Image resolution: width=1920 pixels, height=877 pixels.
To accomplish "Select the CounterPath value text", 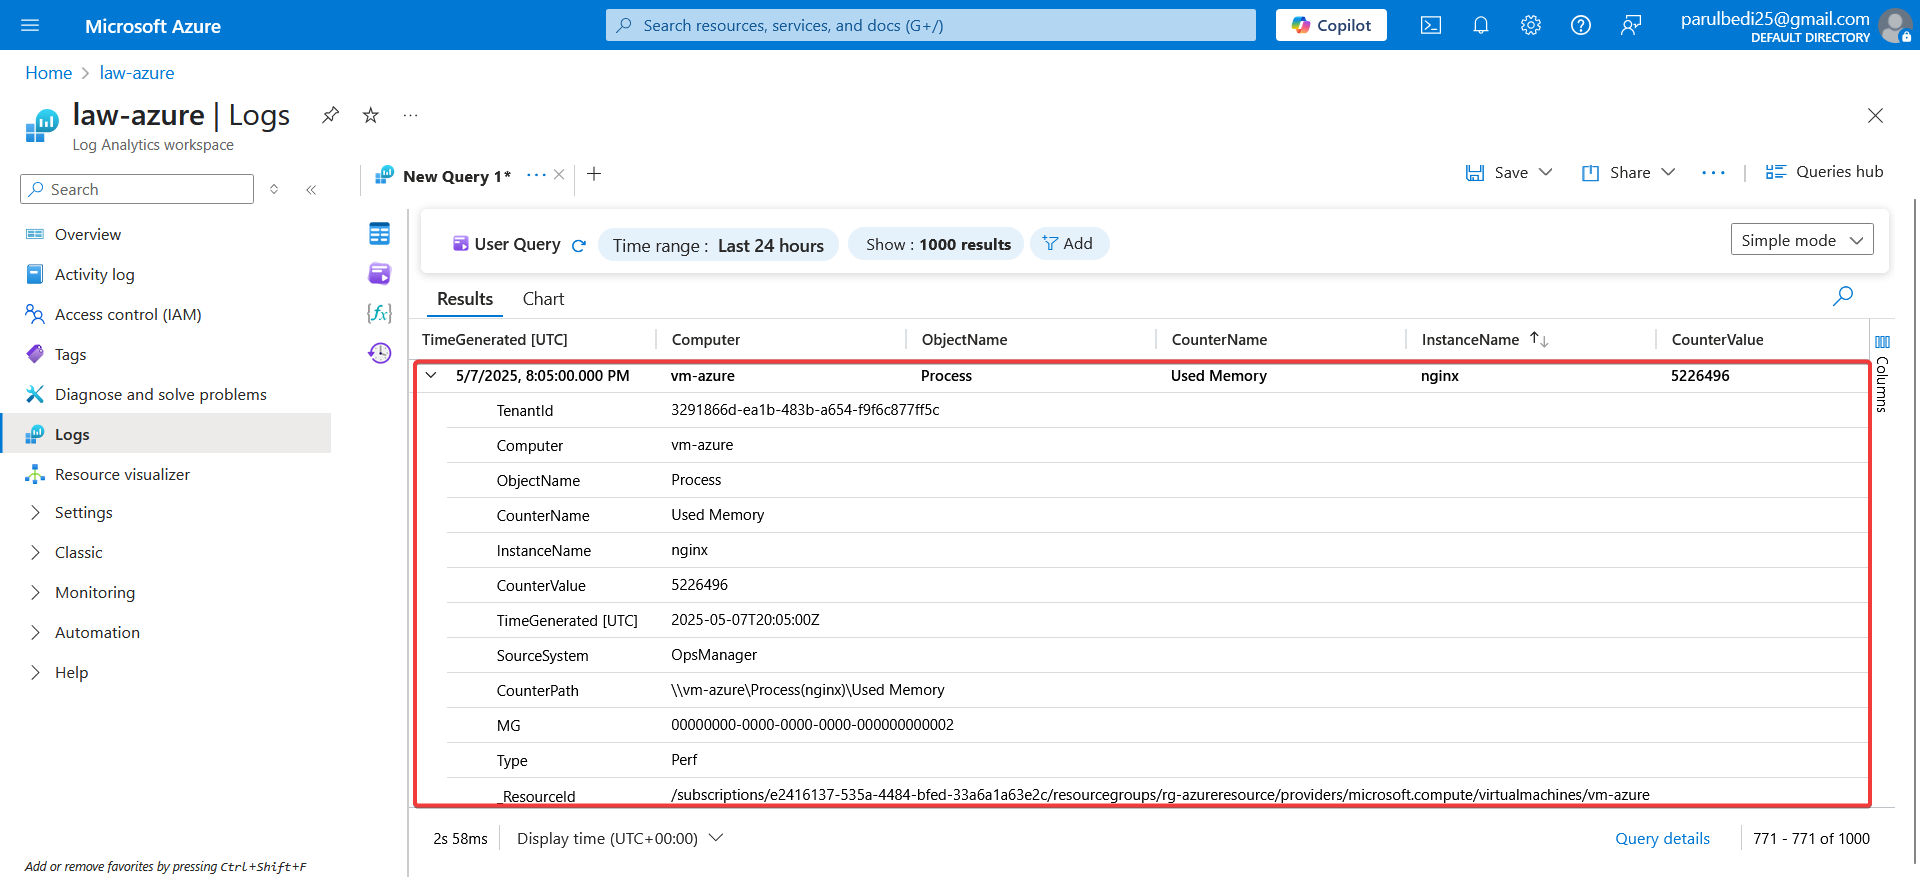I will point(808,690).
